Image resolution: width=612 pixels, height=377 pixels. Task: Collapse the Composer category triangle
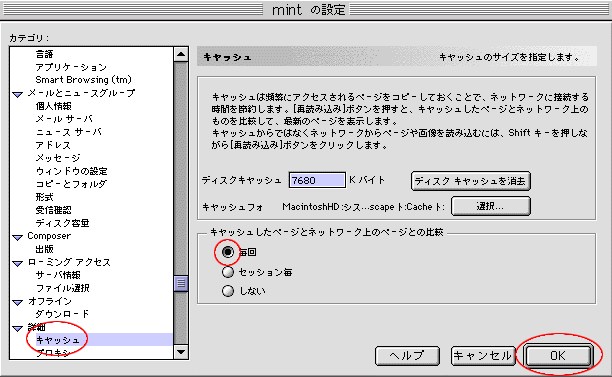click(18, 237)
